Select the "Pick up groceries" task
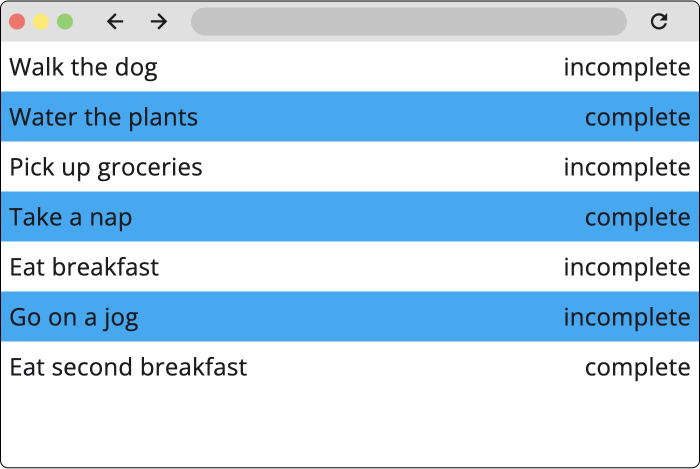 (106, 167)
